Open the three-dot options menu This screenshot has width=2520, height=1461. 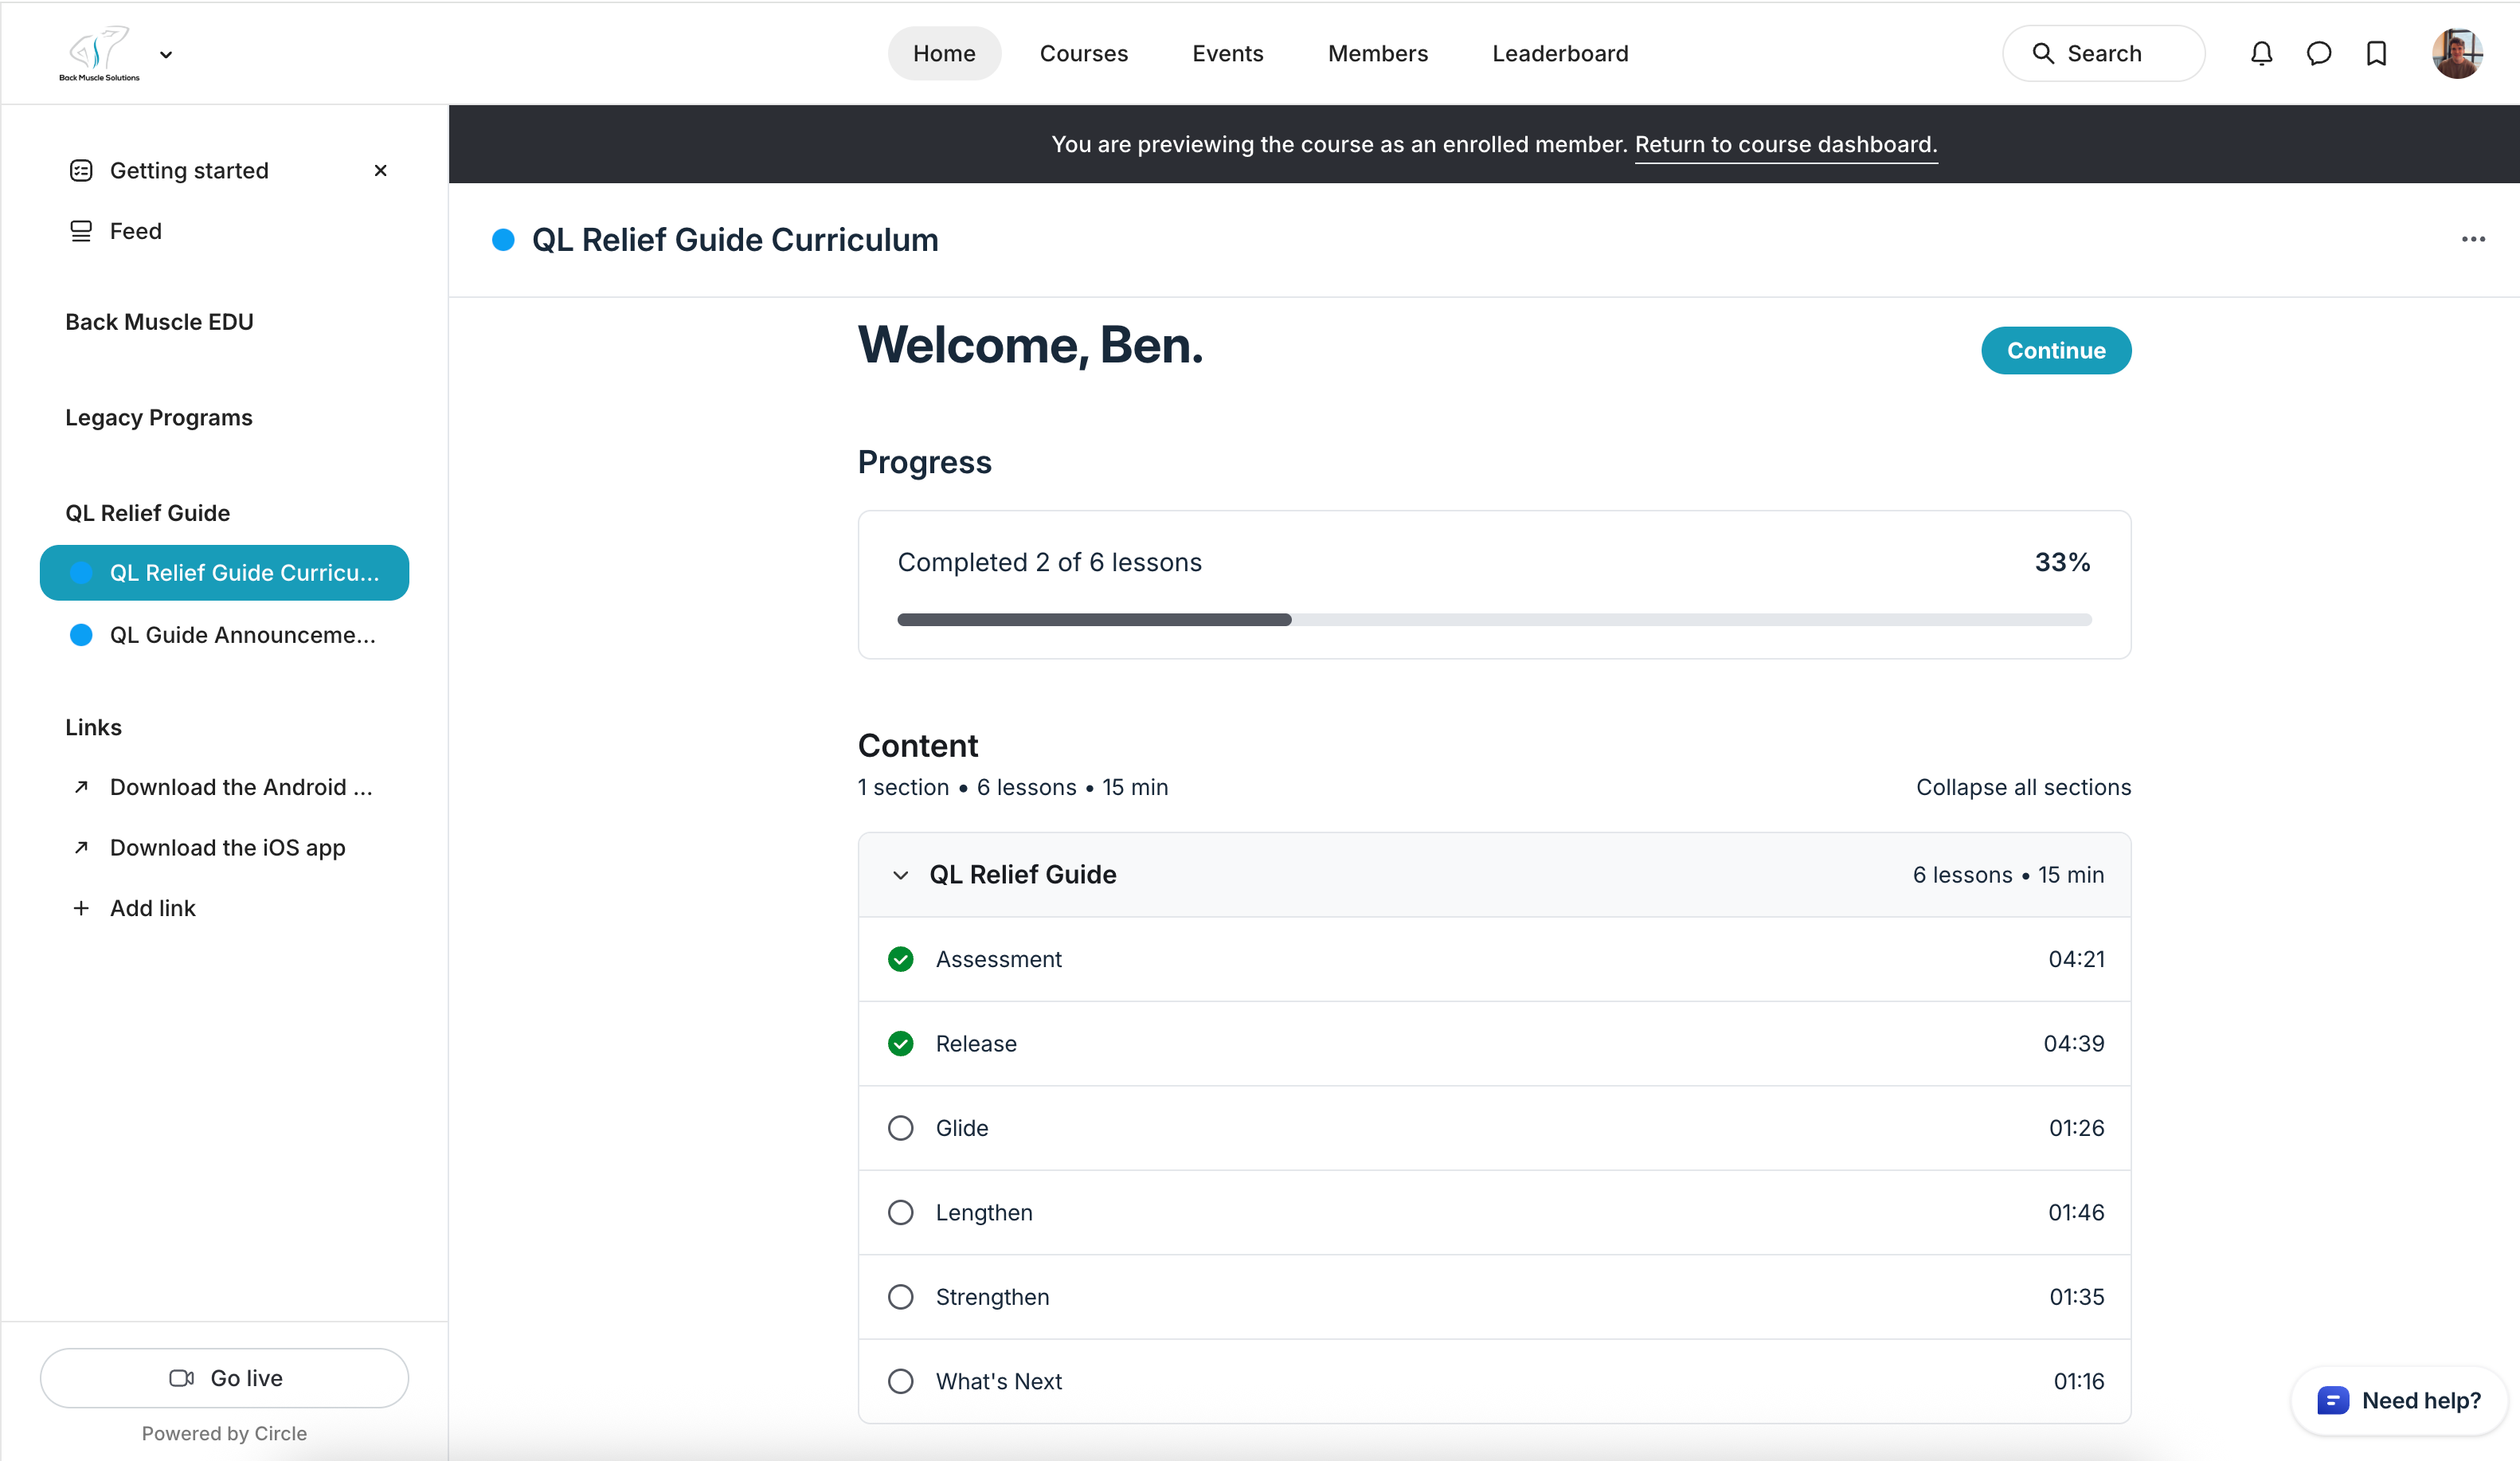2474,239
